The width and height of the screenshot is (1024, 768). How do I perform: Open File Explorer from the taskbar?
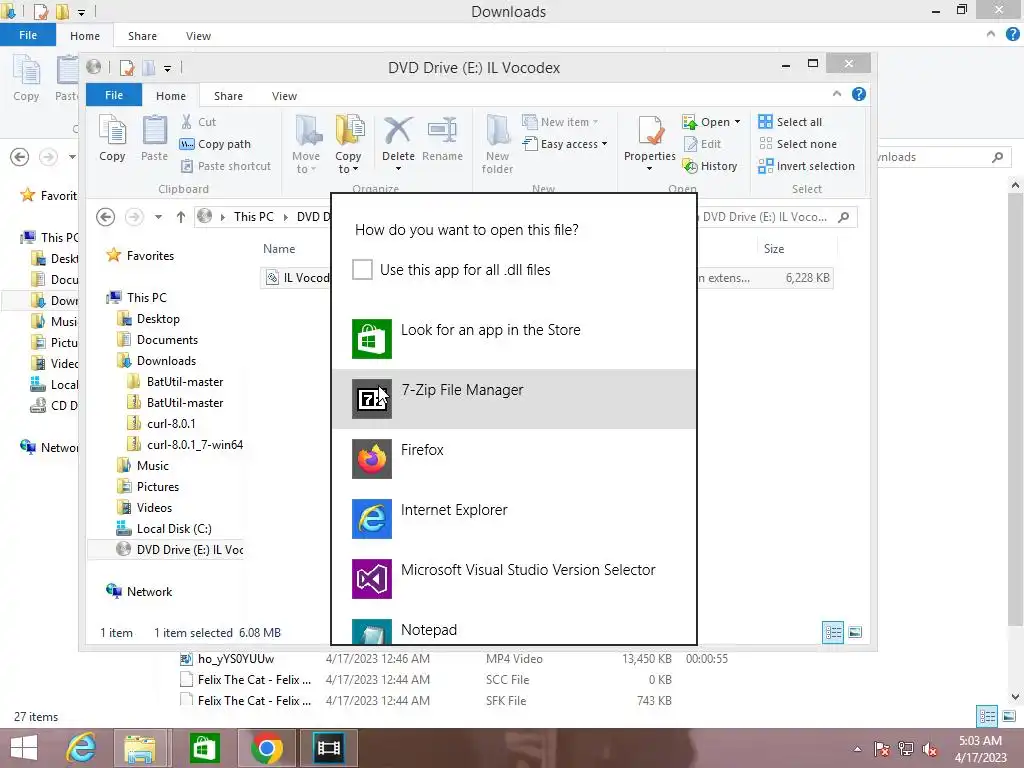click(140, 748)
